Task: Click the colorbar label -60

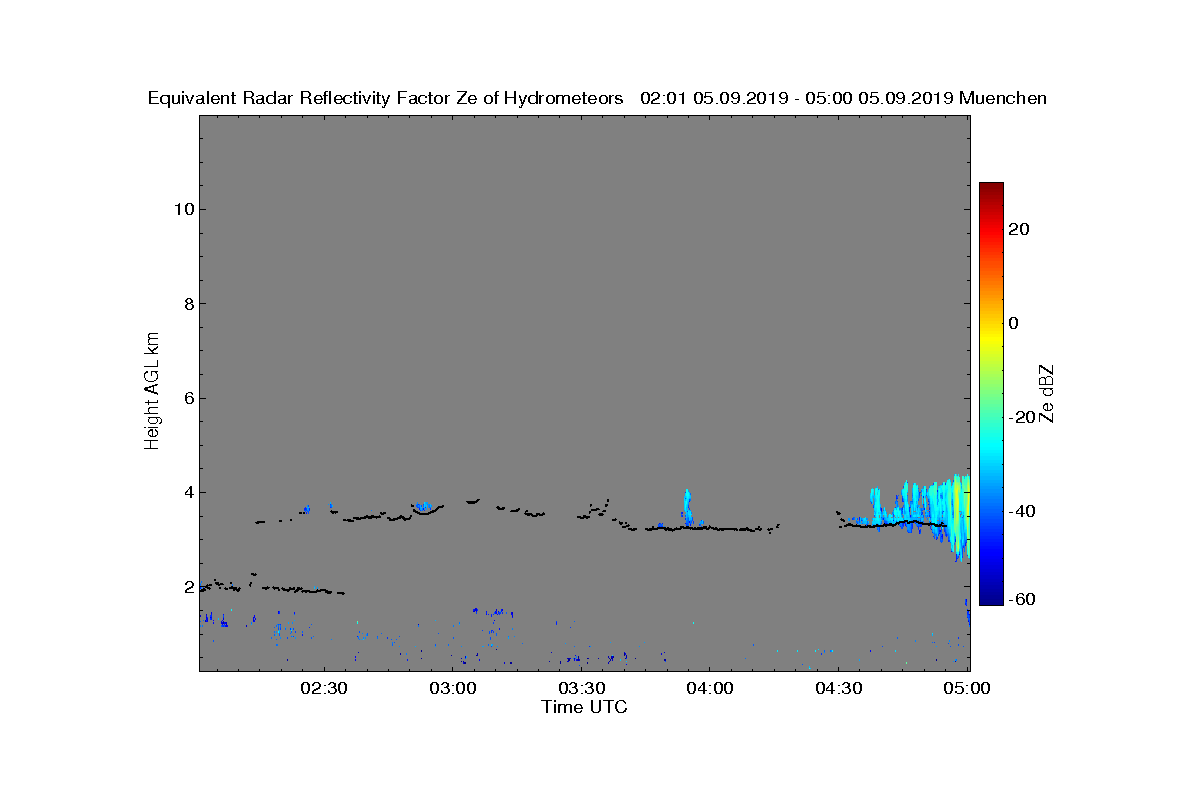Action: click(1021, 599)
